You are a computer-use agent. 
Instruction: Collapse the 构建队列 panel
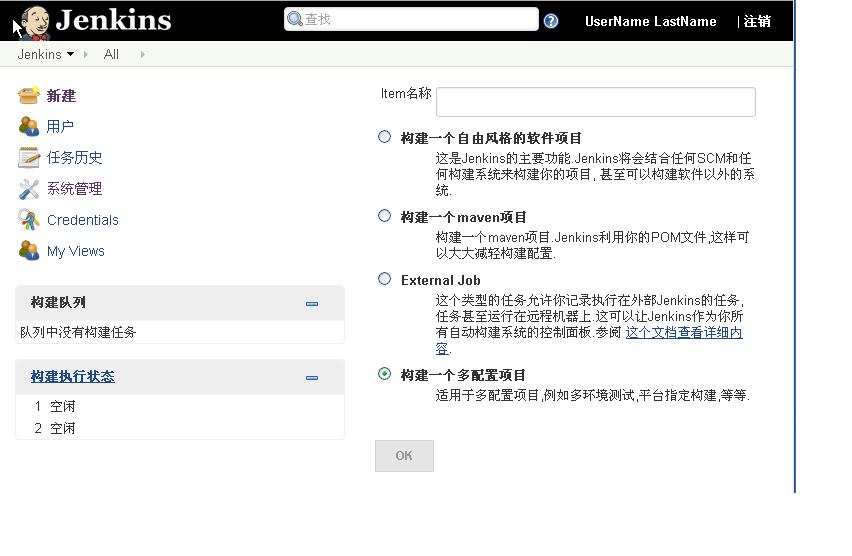pyautogui.click(x=312, y=303)
